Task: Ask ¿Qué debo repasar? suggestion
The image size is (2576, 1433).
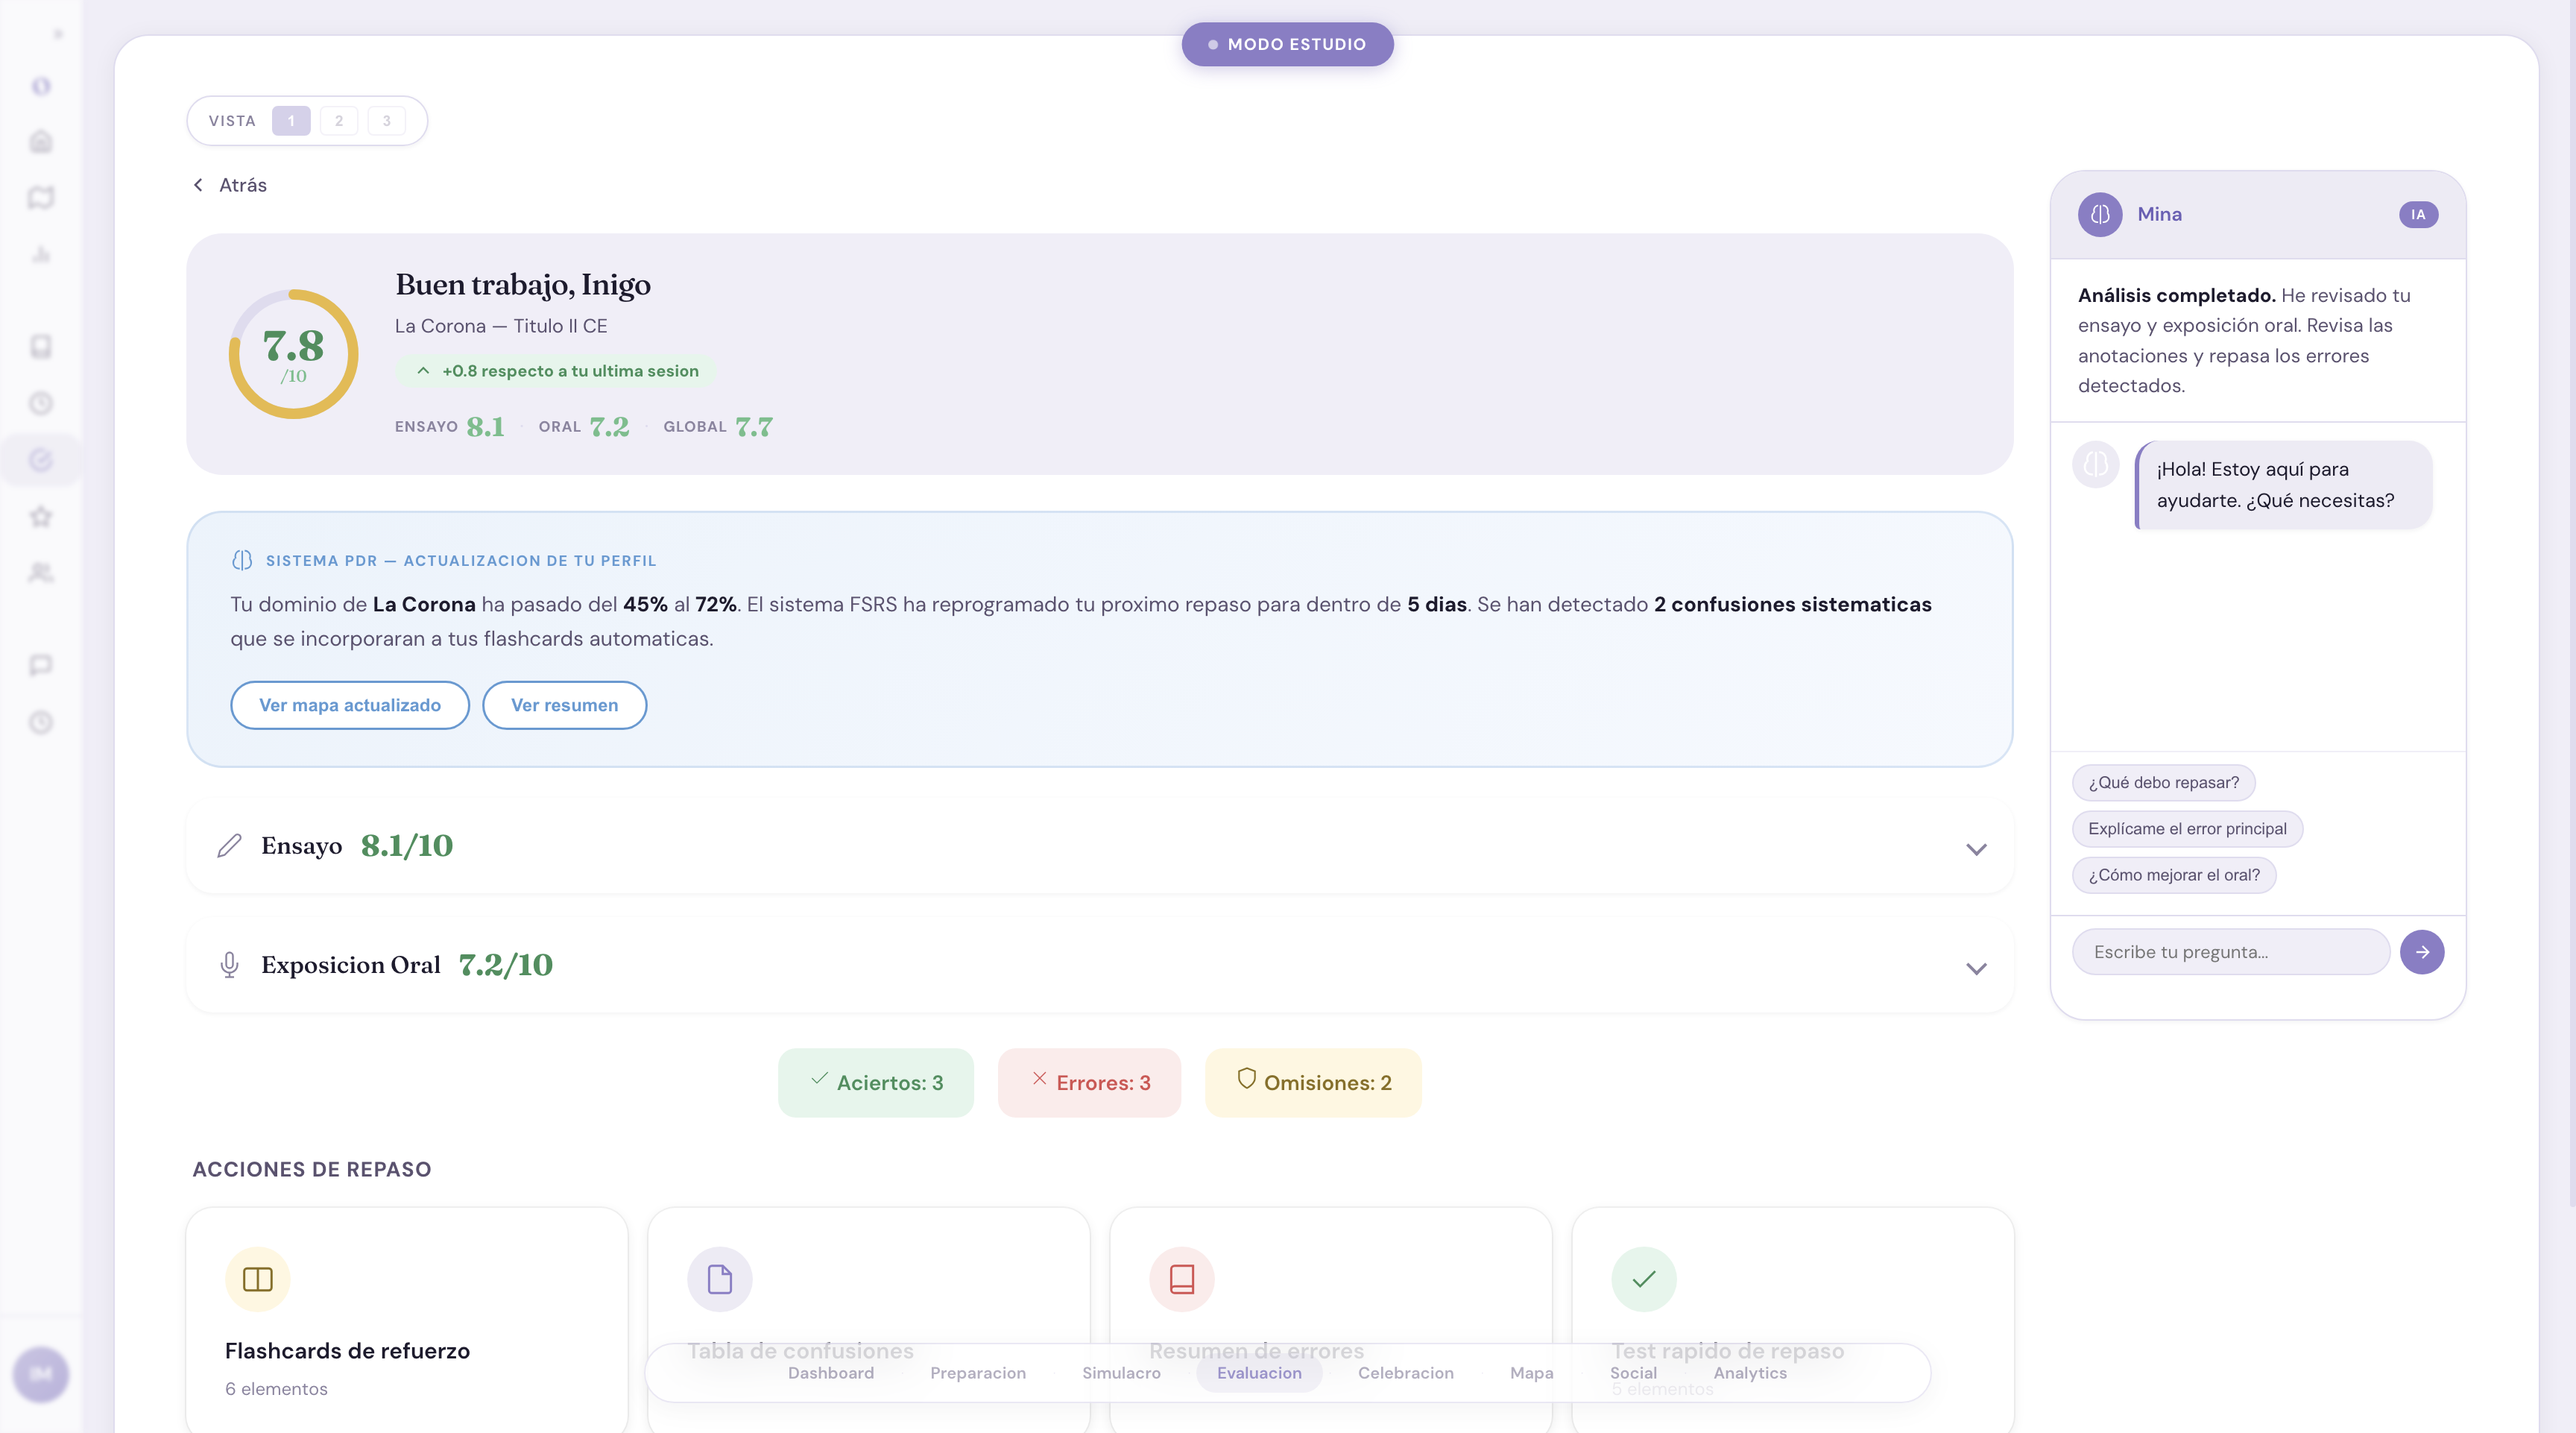Action: (2164, 782)
